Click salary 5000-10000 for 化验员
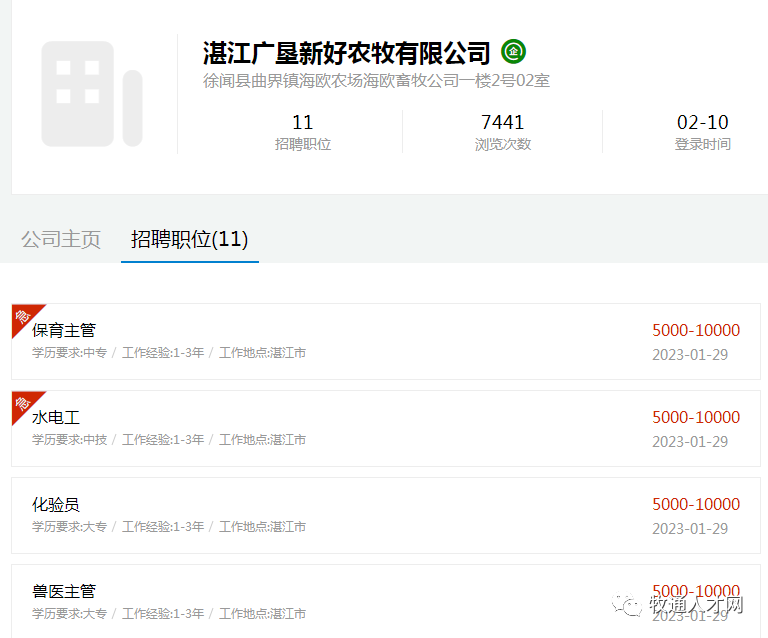768x638 pixels. pos(696,504)
